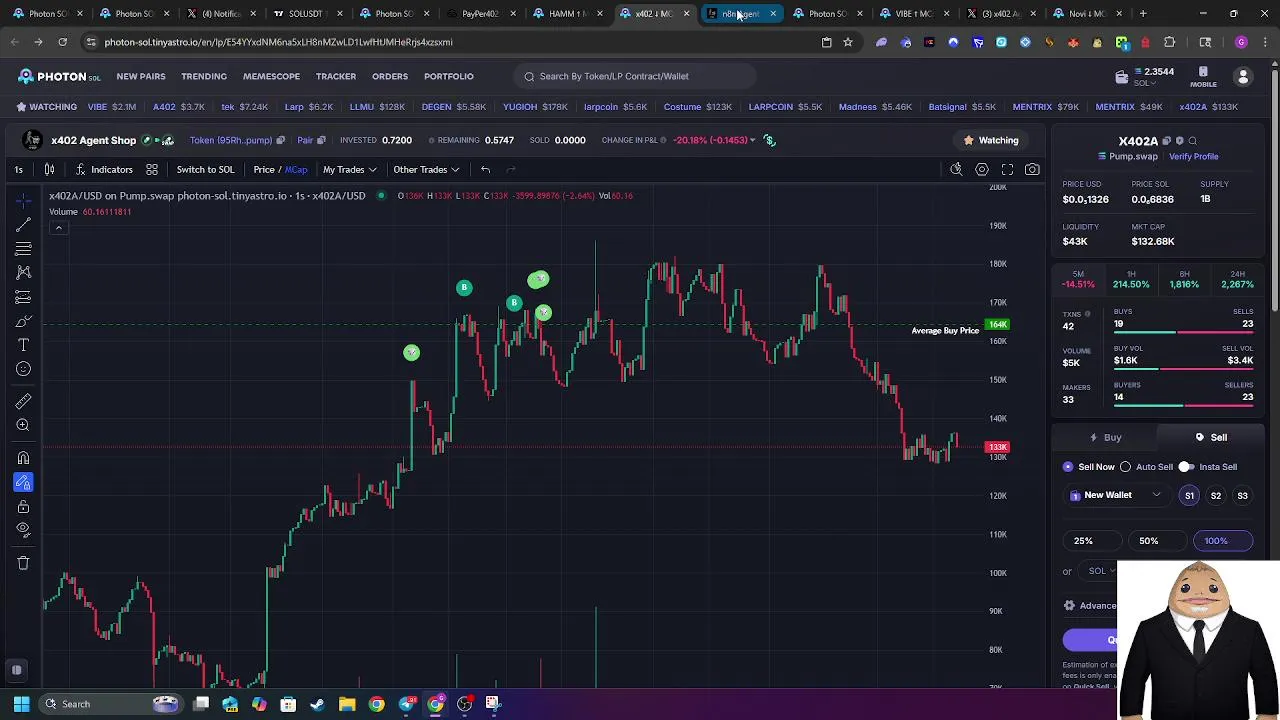Expand the Other Trades dropdown
1280x720 pixels.
click(426, 169)
